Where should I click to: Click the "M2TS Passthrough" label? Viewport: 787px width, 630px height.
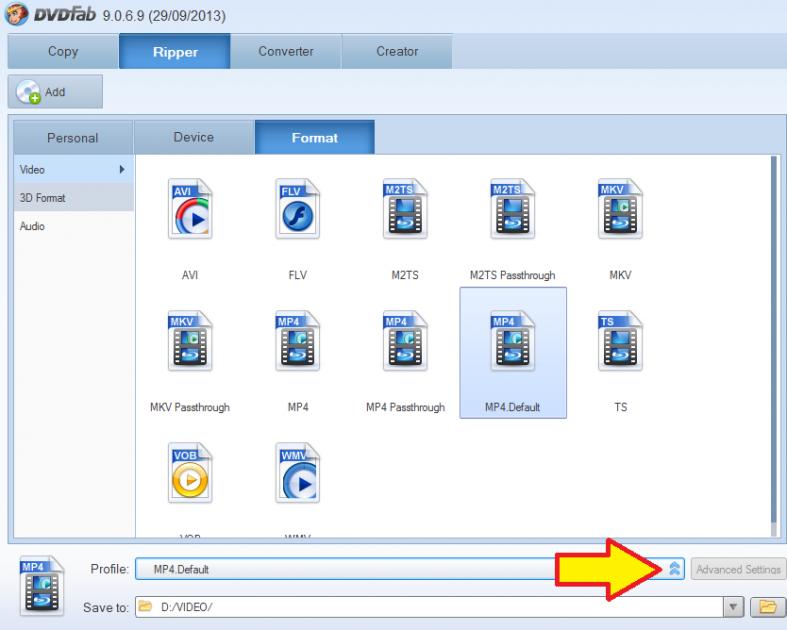coord(512,275)
